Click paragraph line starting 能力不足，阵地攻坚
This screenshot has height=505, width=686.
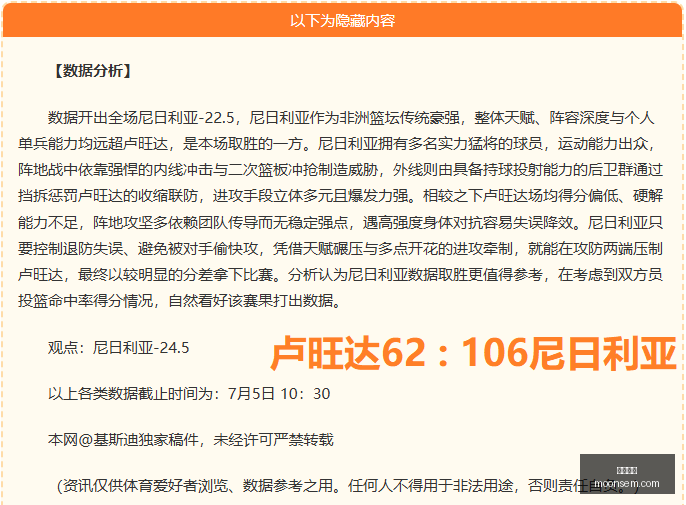340,223
